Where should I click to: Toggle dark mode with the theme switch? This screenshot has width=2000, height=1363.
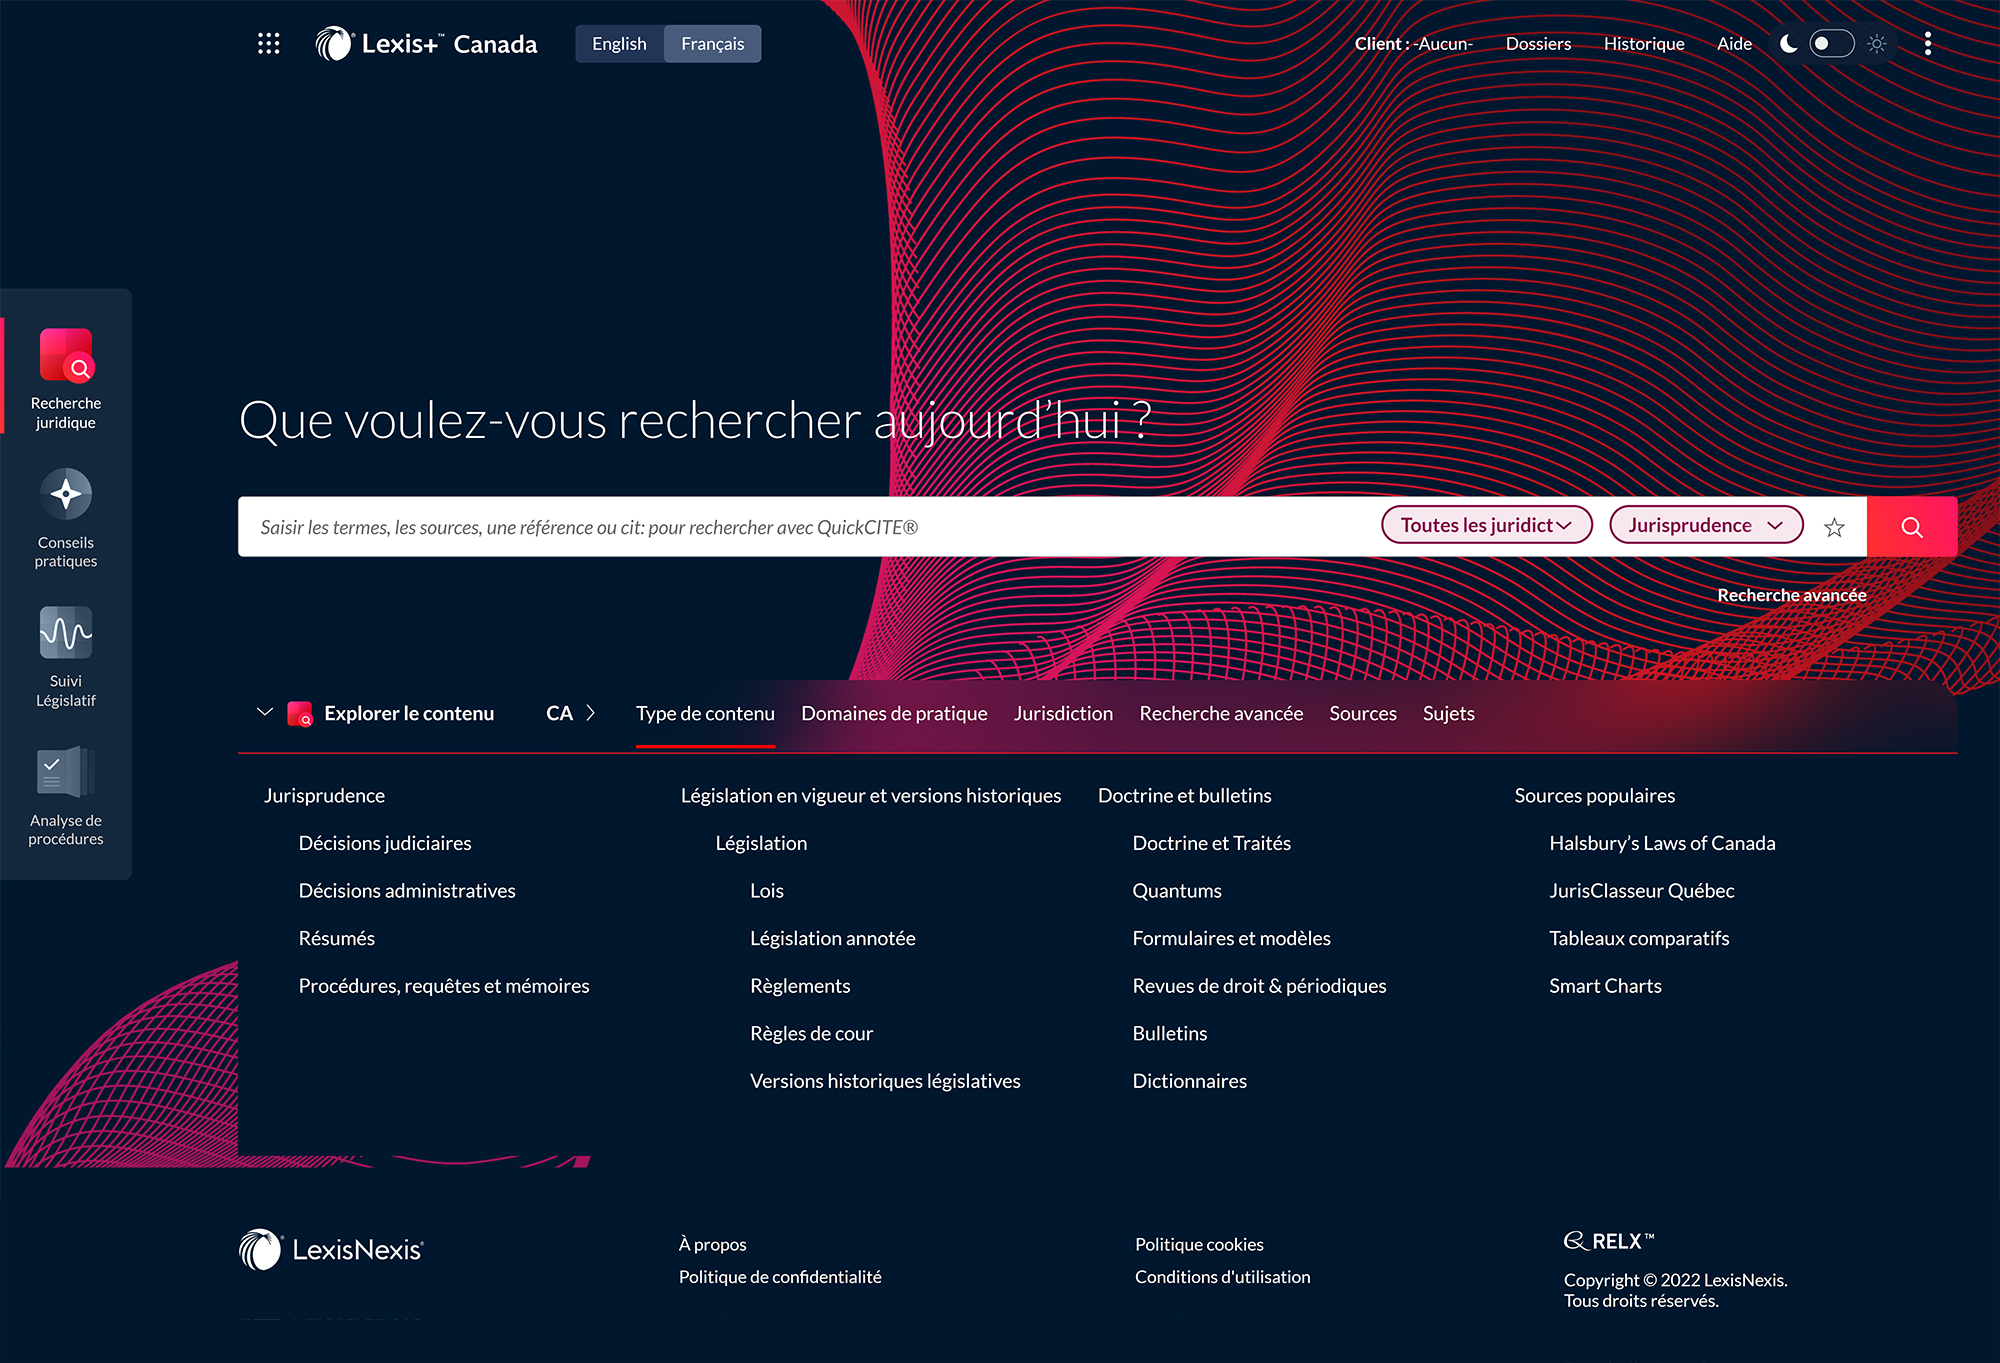point(1832,43)
